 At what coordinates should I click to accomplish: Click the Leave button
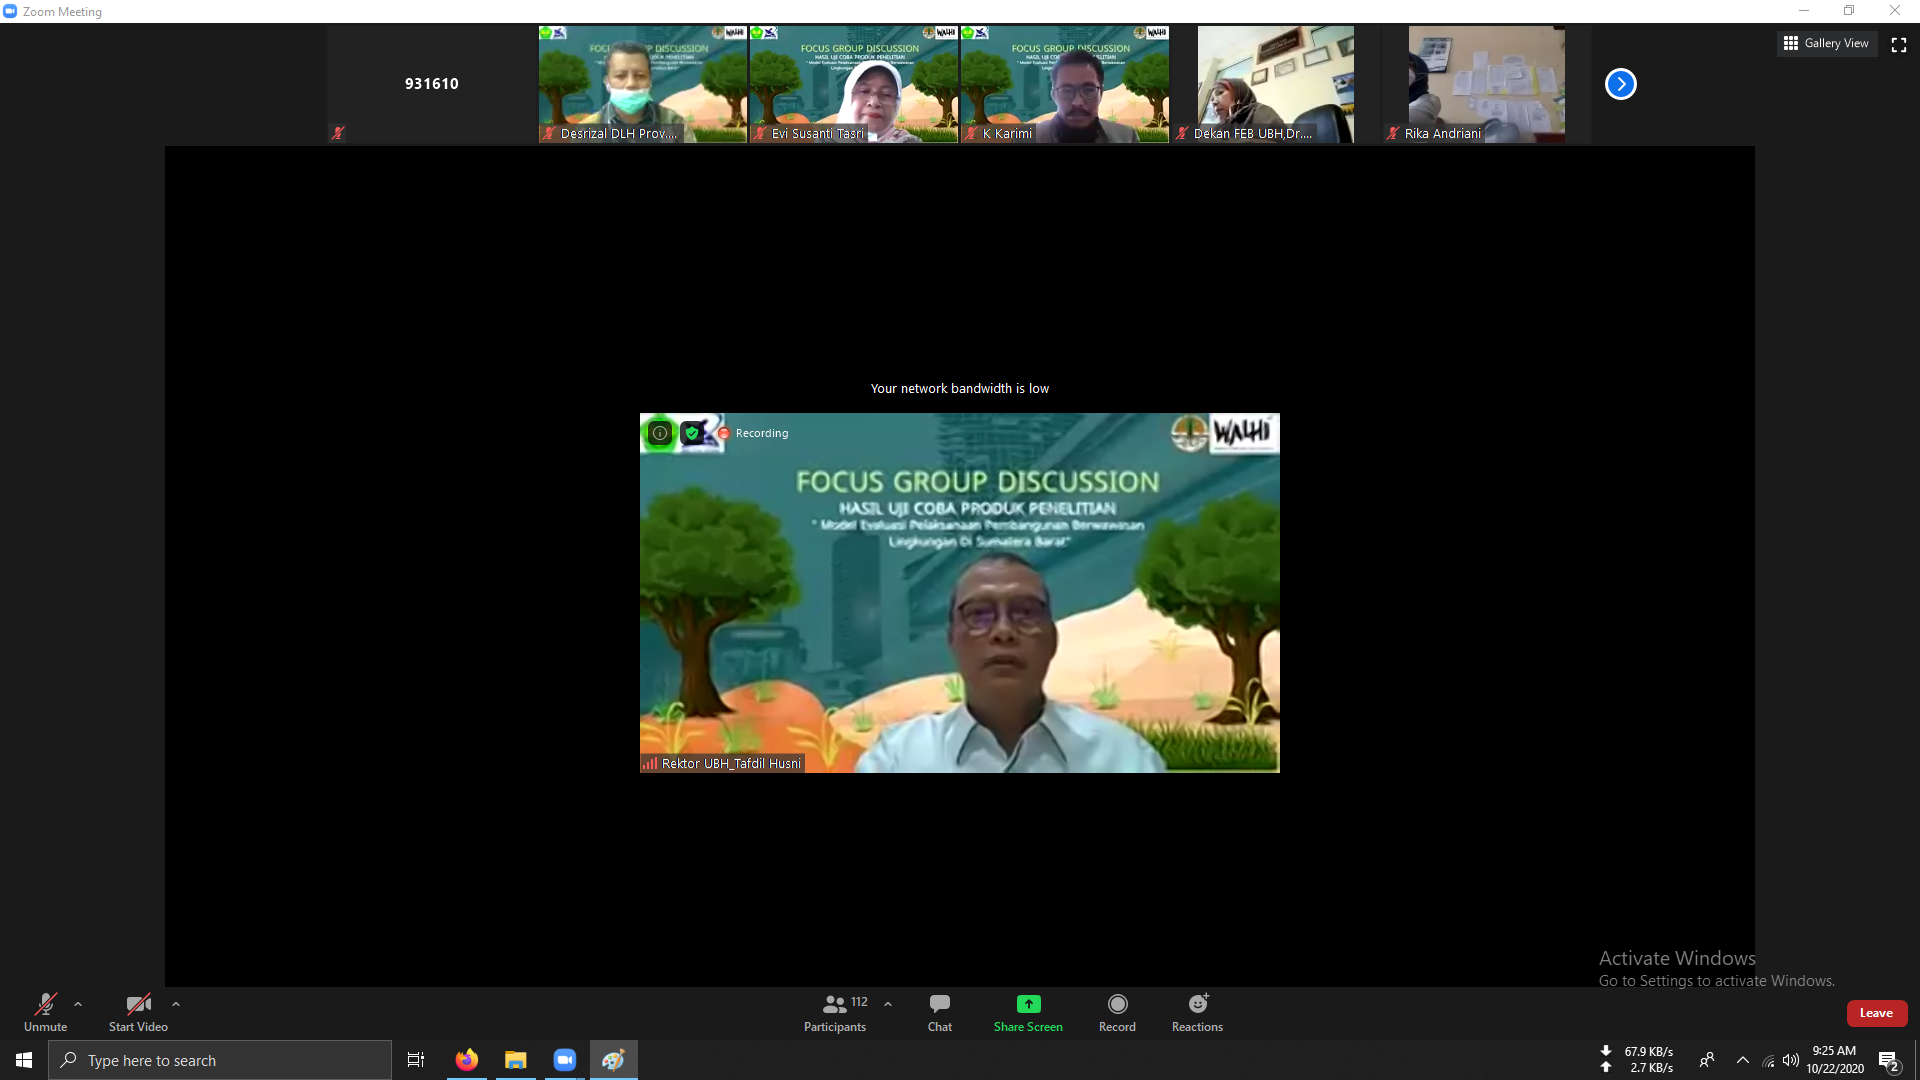click(x=1876, y=1013)
